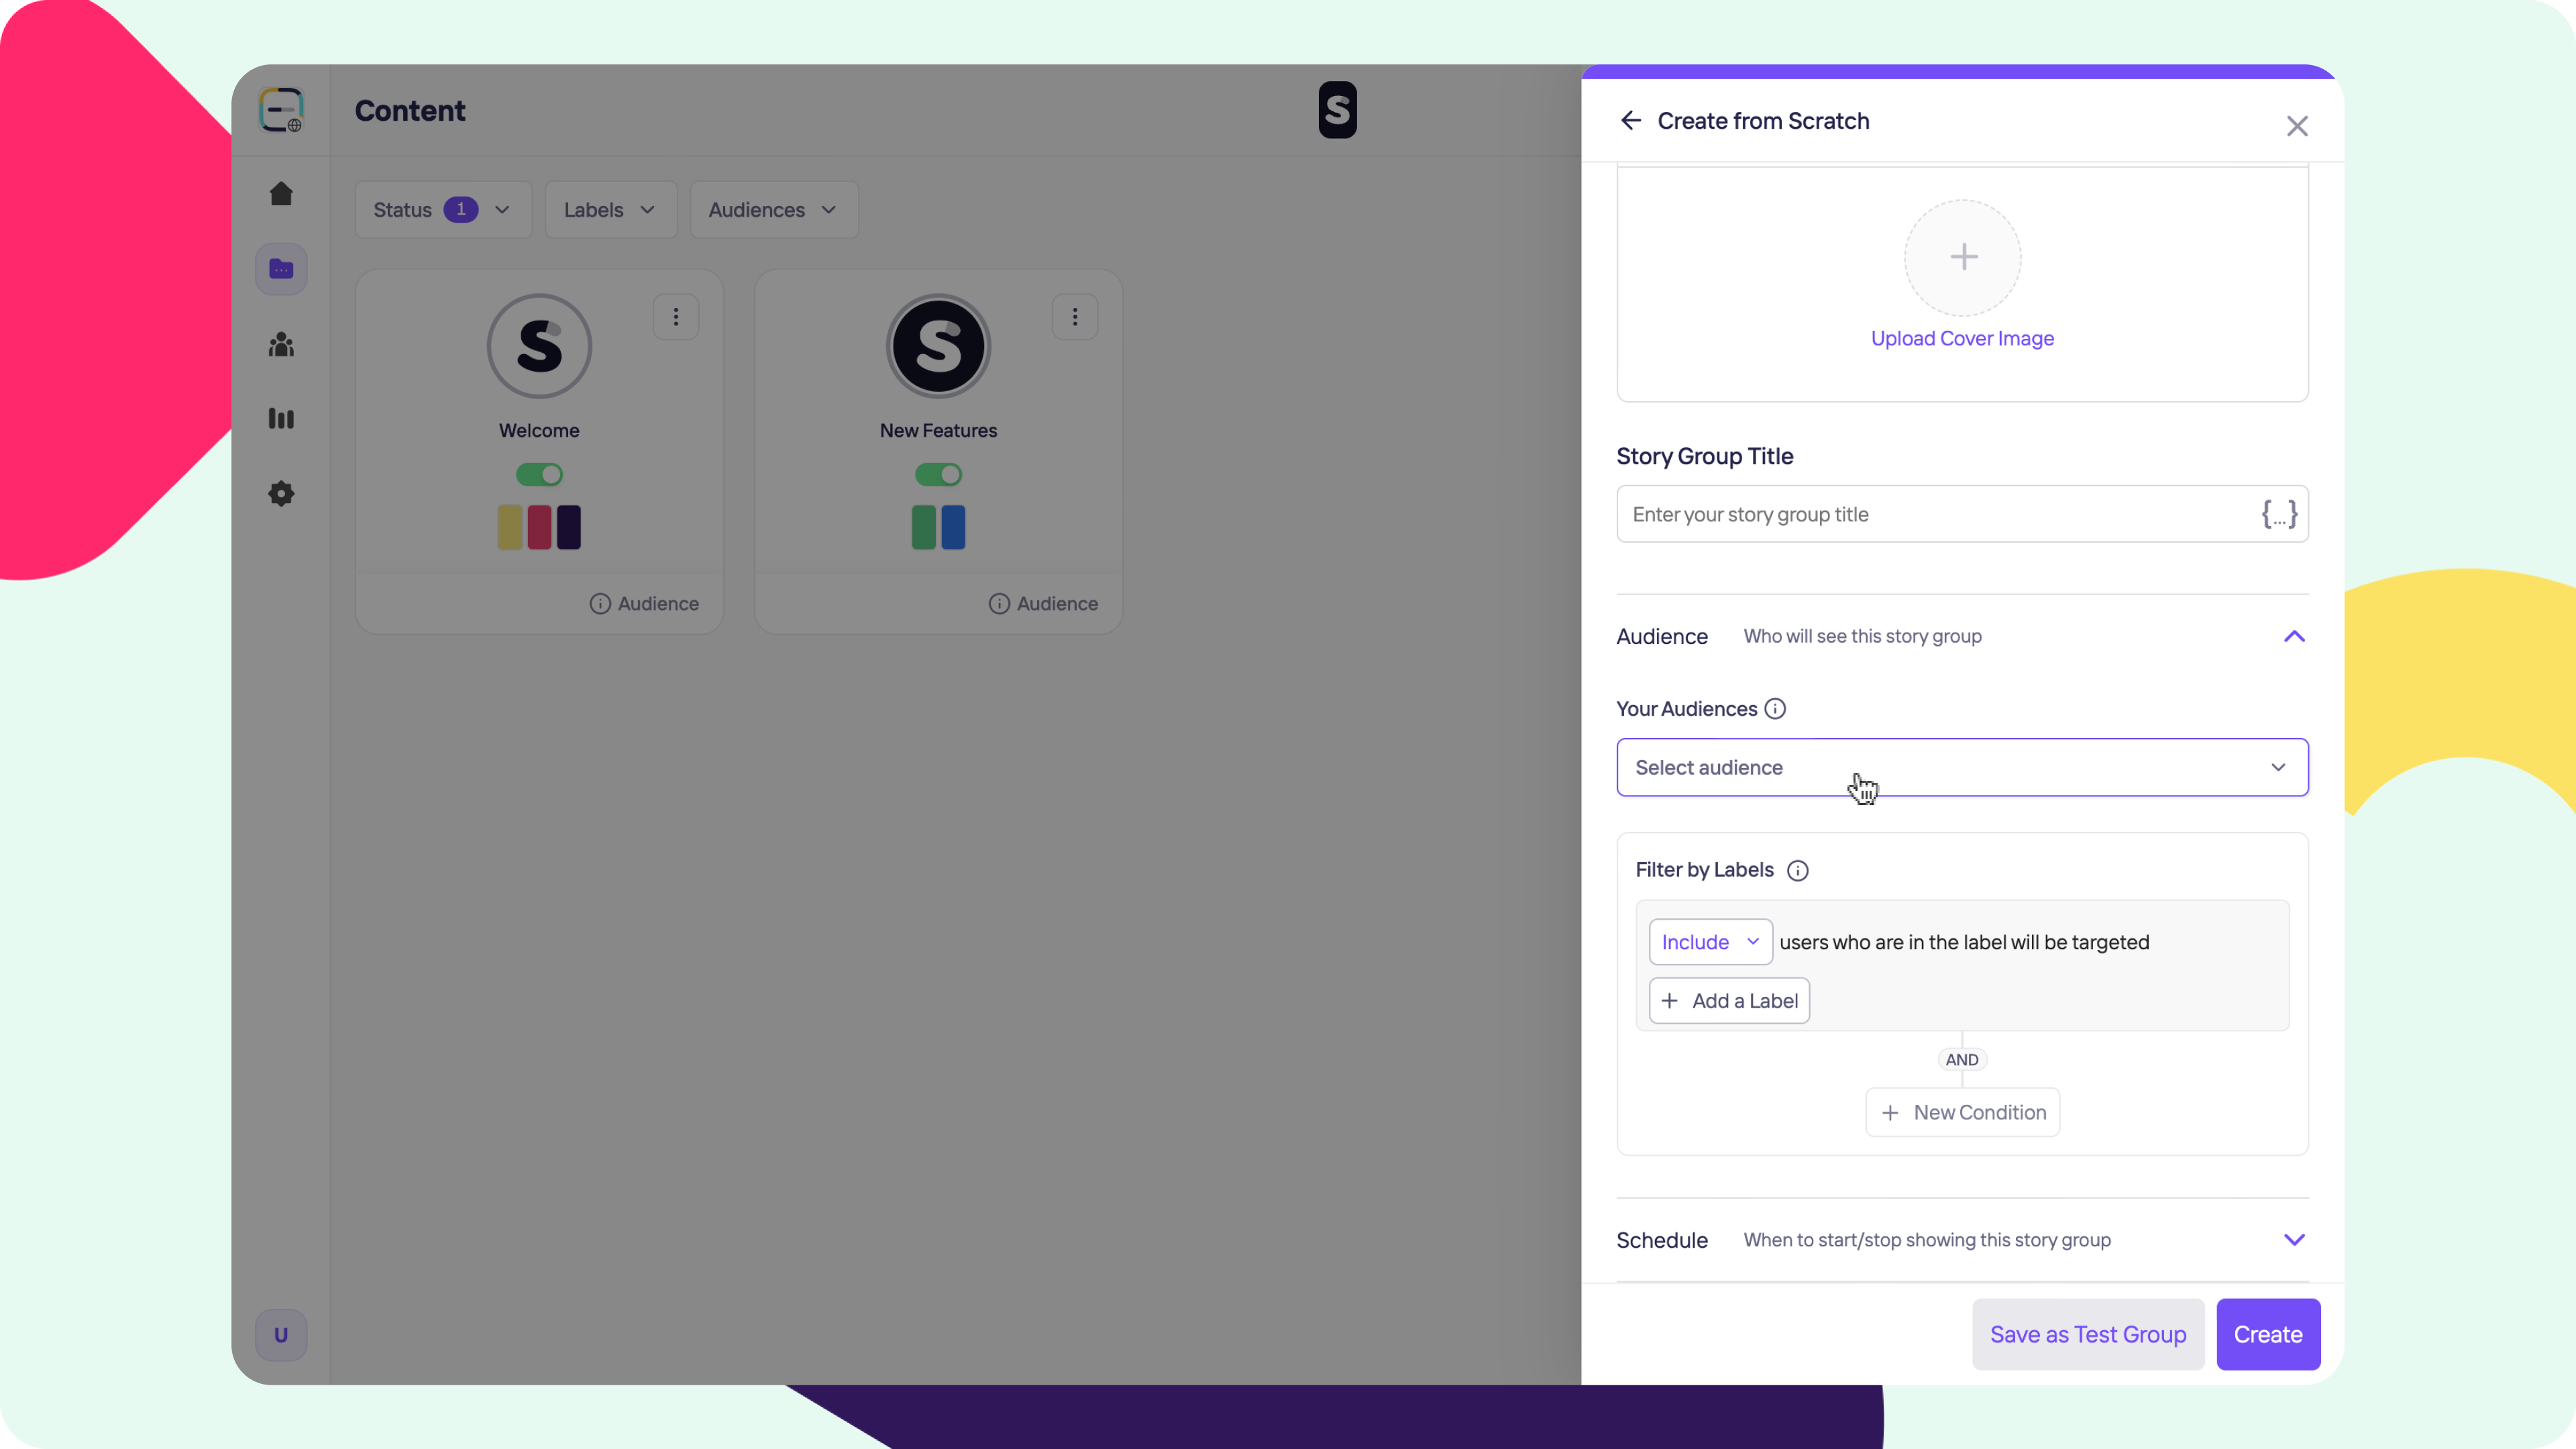Open the Status filter menu
Image resolution: width=2576 pixels, height=1449 pixels.
pos(442,210)
